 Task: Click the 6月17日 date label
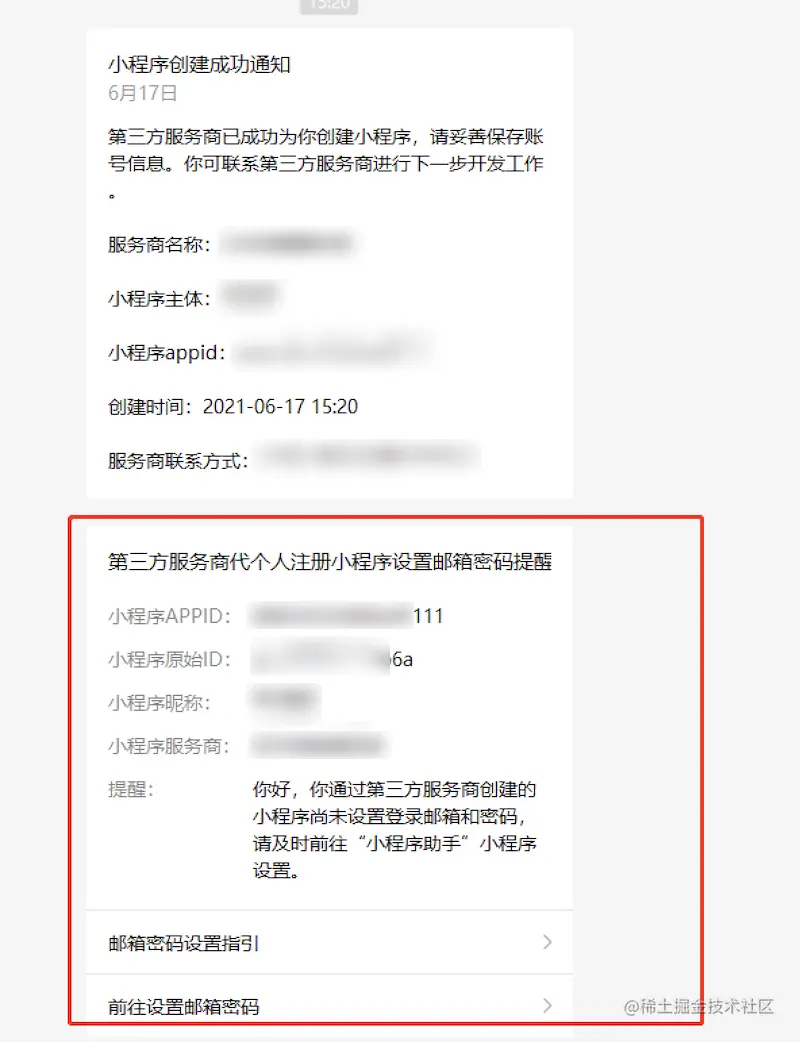(142, 93)
